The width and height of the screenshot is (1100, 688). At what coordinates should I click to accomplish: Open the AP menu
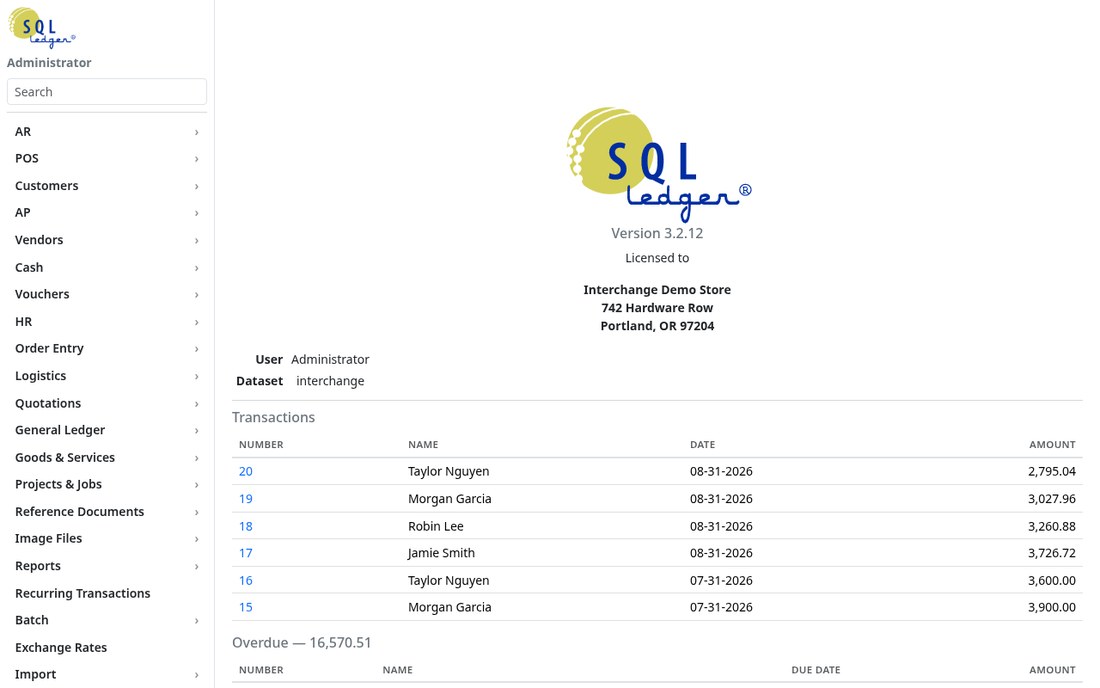[107, 213]
